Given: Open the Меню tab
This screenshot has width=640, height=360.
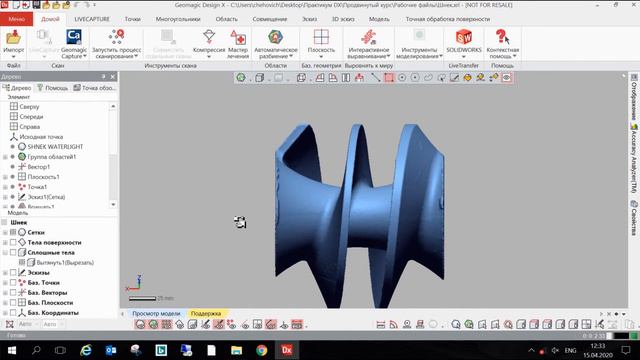Looking at the screenshot, I should (16, 19).
